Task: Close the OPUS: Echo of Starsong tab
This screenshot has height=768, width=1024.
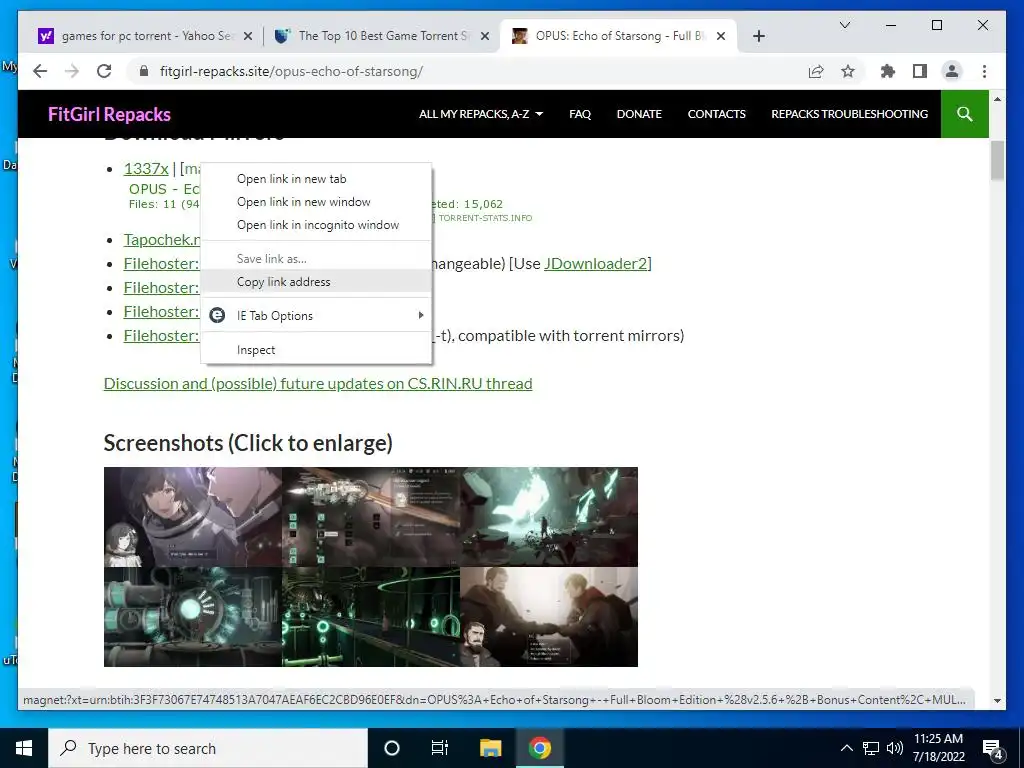Action: [x=720, y=36]
